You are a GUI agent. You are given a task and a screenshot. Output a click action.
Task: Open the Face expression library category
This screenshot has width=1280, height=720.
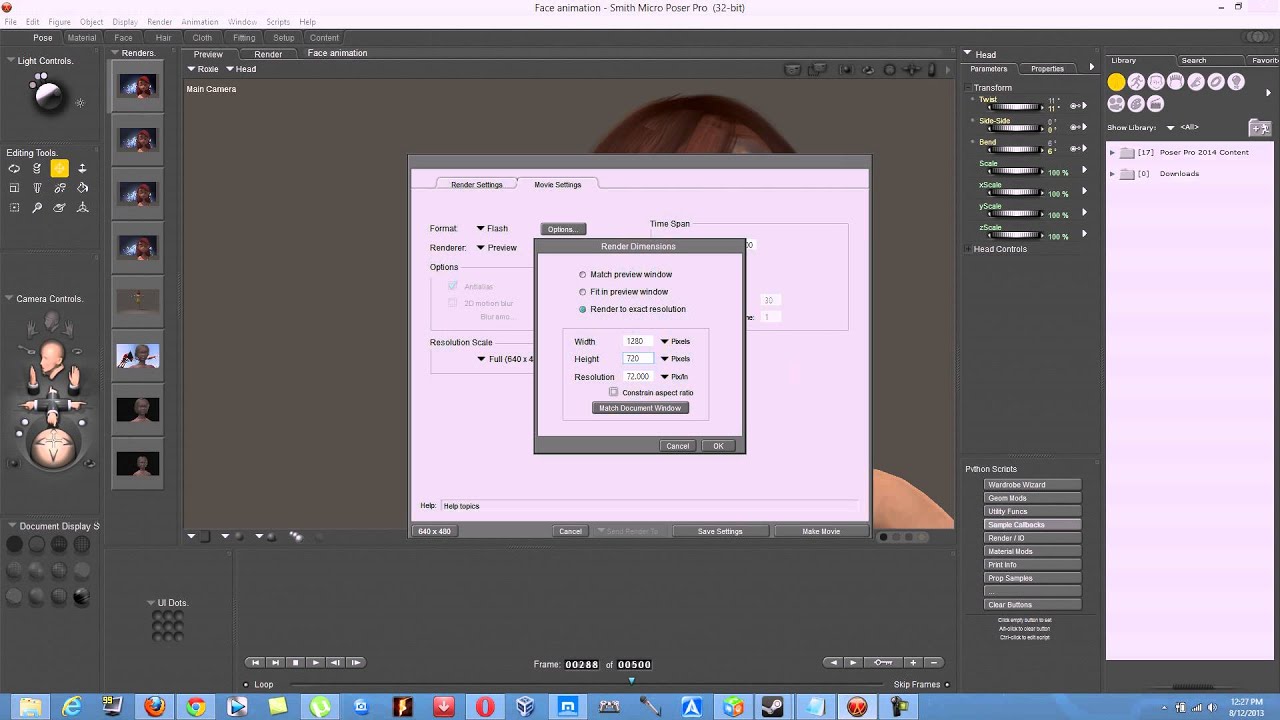[1156, 82]
